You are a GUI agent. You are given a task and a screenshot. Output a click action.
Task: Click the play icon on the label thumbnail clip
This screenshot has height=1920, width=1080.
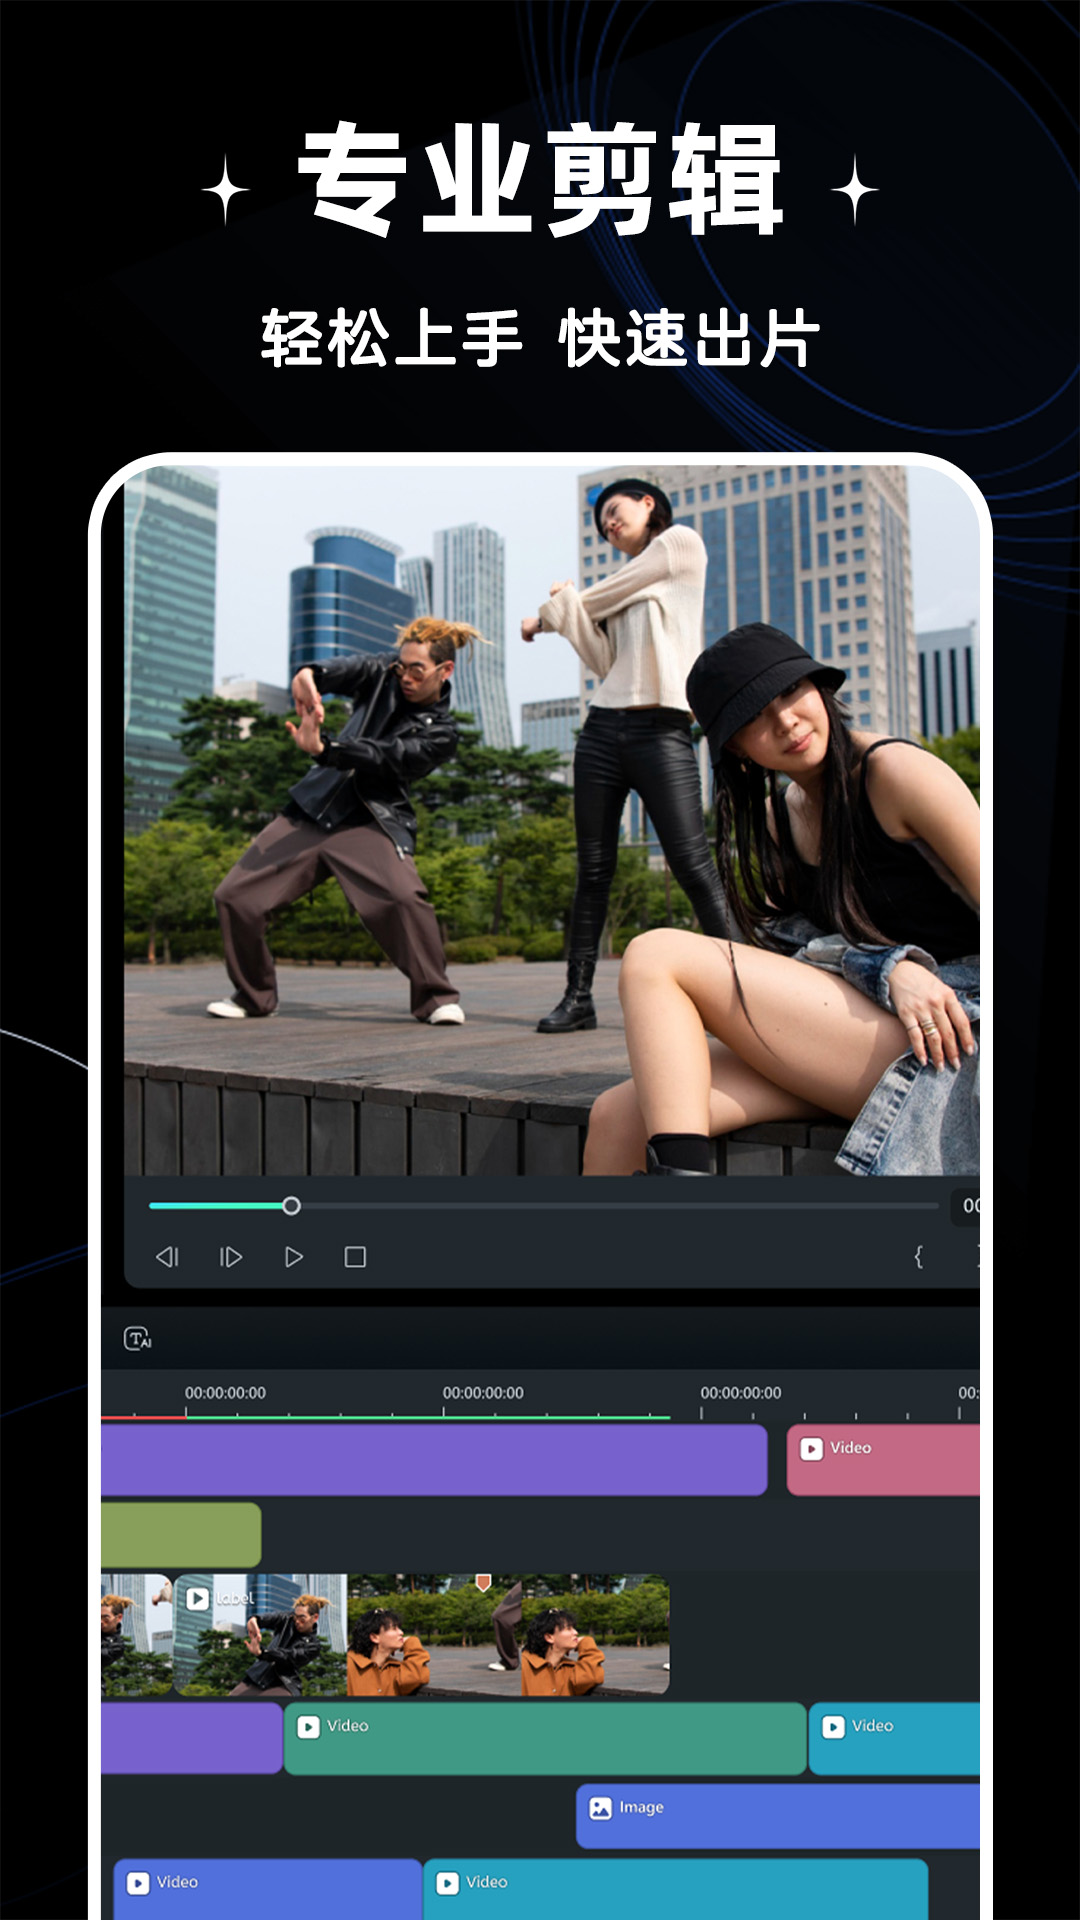click(x=198, y=1599)
